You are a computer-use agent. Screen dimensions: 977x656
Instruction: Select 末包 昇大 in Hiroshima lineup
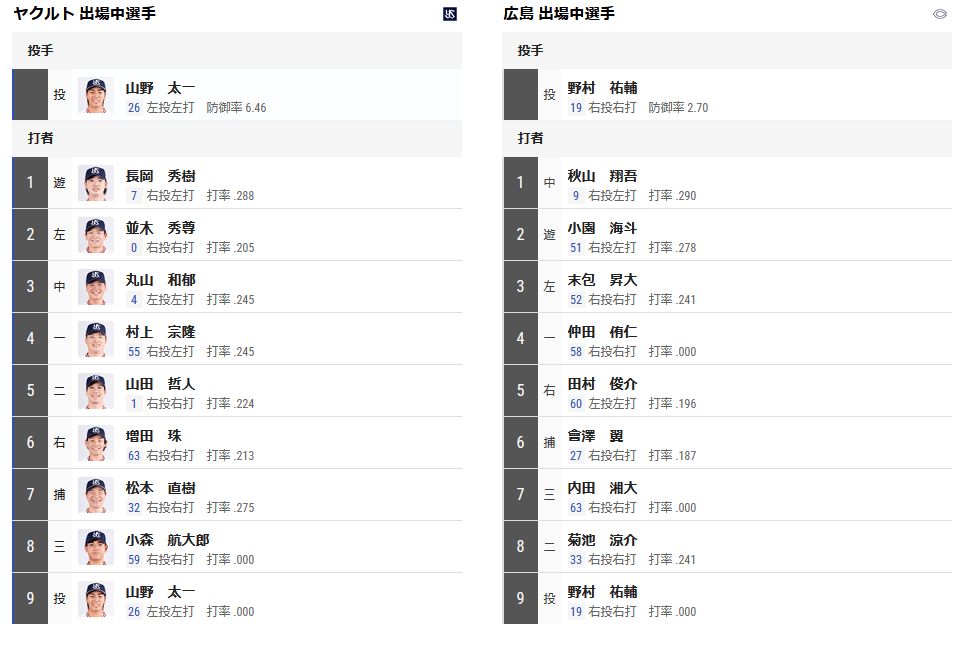(602, 280)
